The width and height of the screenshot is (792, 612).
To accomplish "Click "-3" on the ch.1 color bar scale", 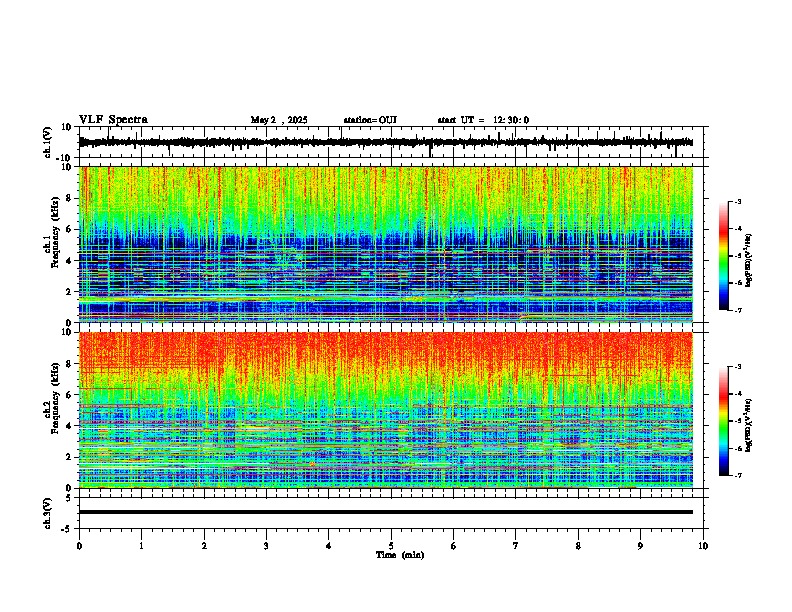I will (x=737, y=201).
